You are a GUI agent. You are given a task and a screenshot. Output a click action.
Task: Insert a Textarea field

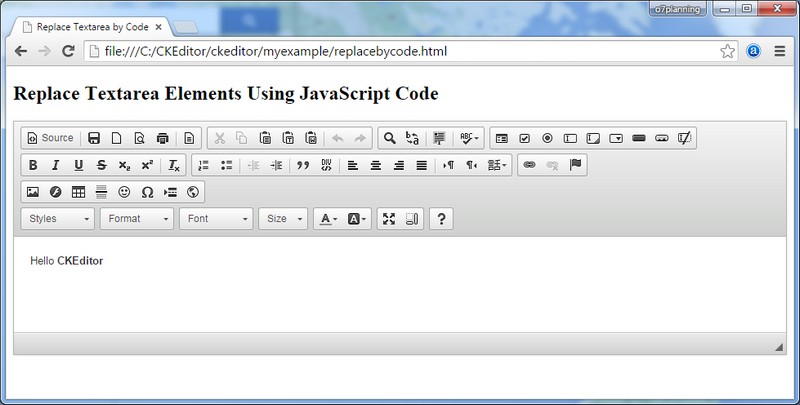[593, 138]
